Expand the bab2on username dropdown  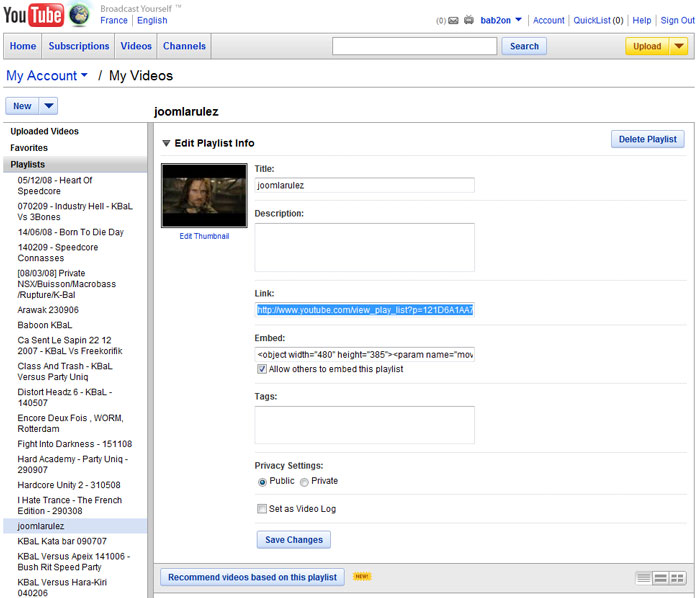coord(518,20)
